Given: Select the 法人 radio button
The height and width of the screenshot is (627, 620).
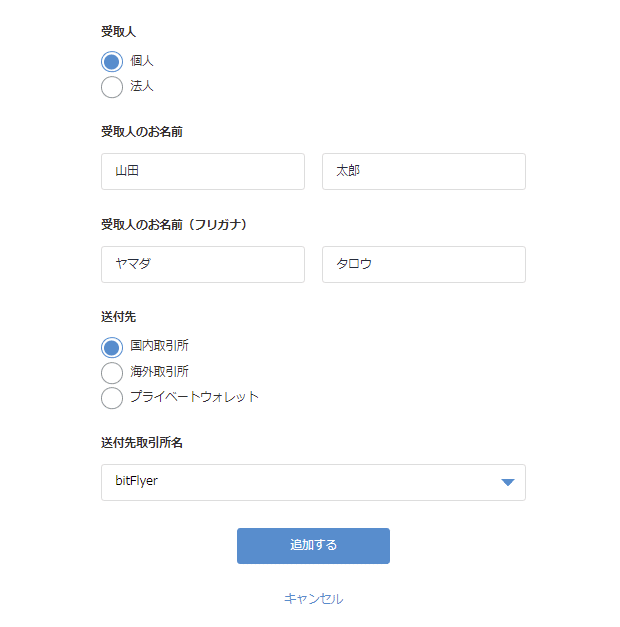Looking at the screenshot, I should pyautogui.click(x=112, y=87).
